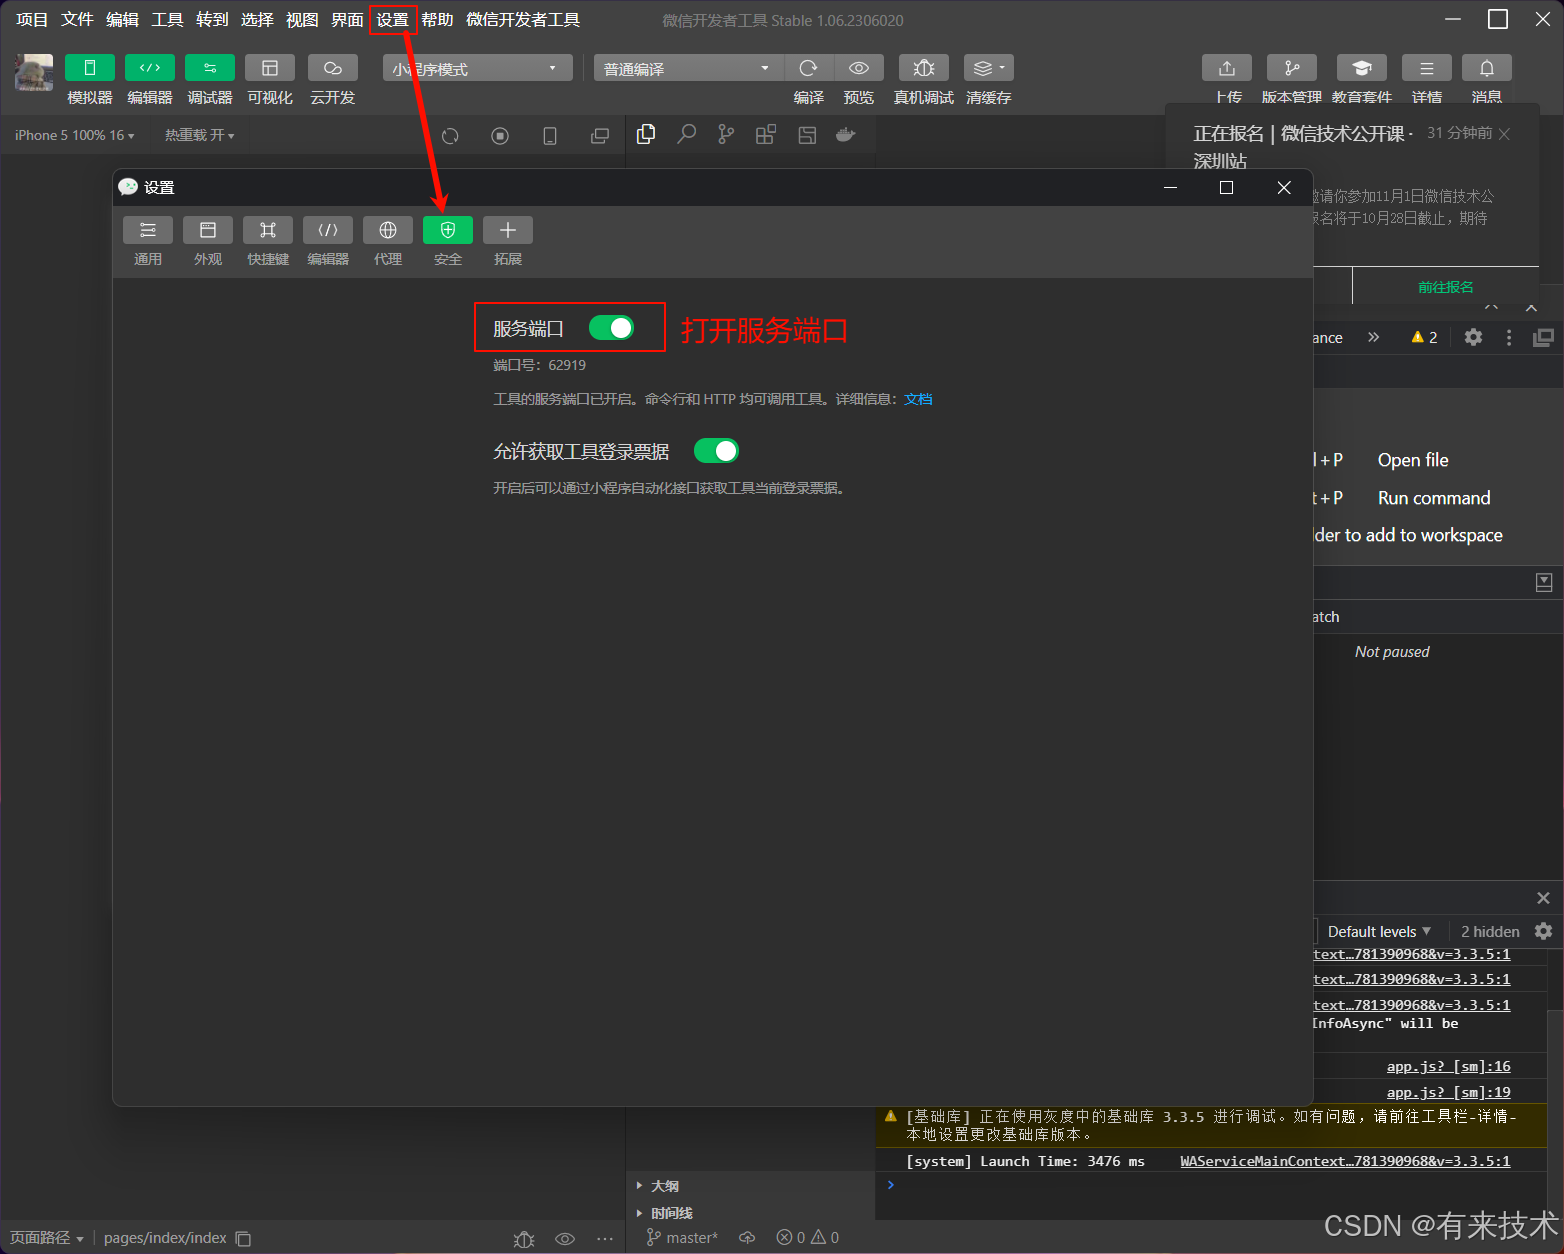The width and height of the screenshot is (1564, 1254).
Task: Click the detach simulator window icon
Action: pos(600,136)
